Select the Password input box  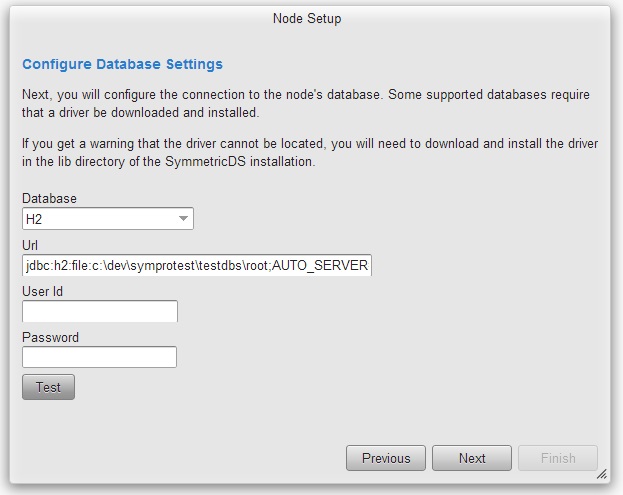coord(99,357)
